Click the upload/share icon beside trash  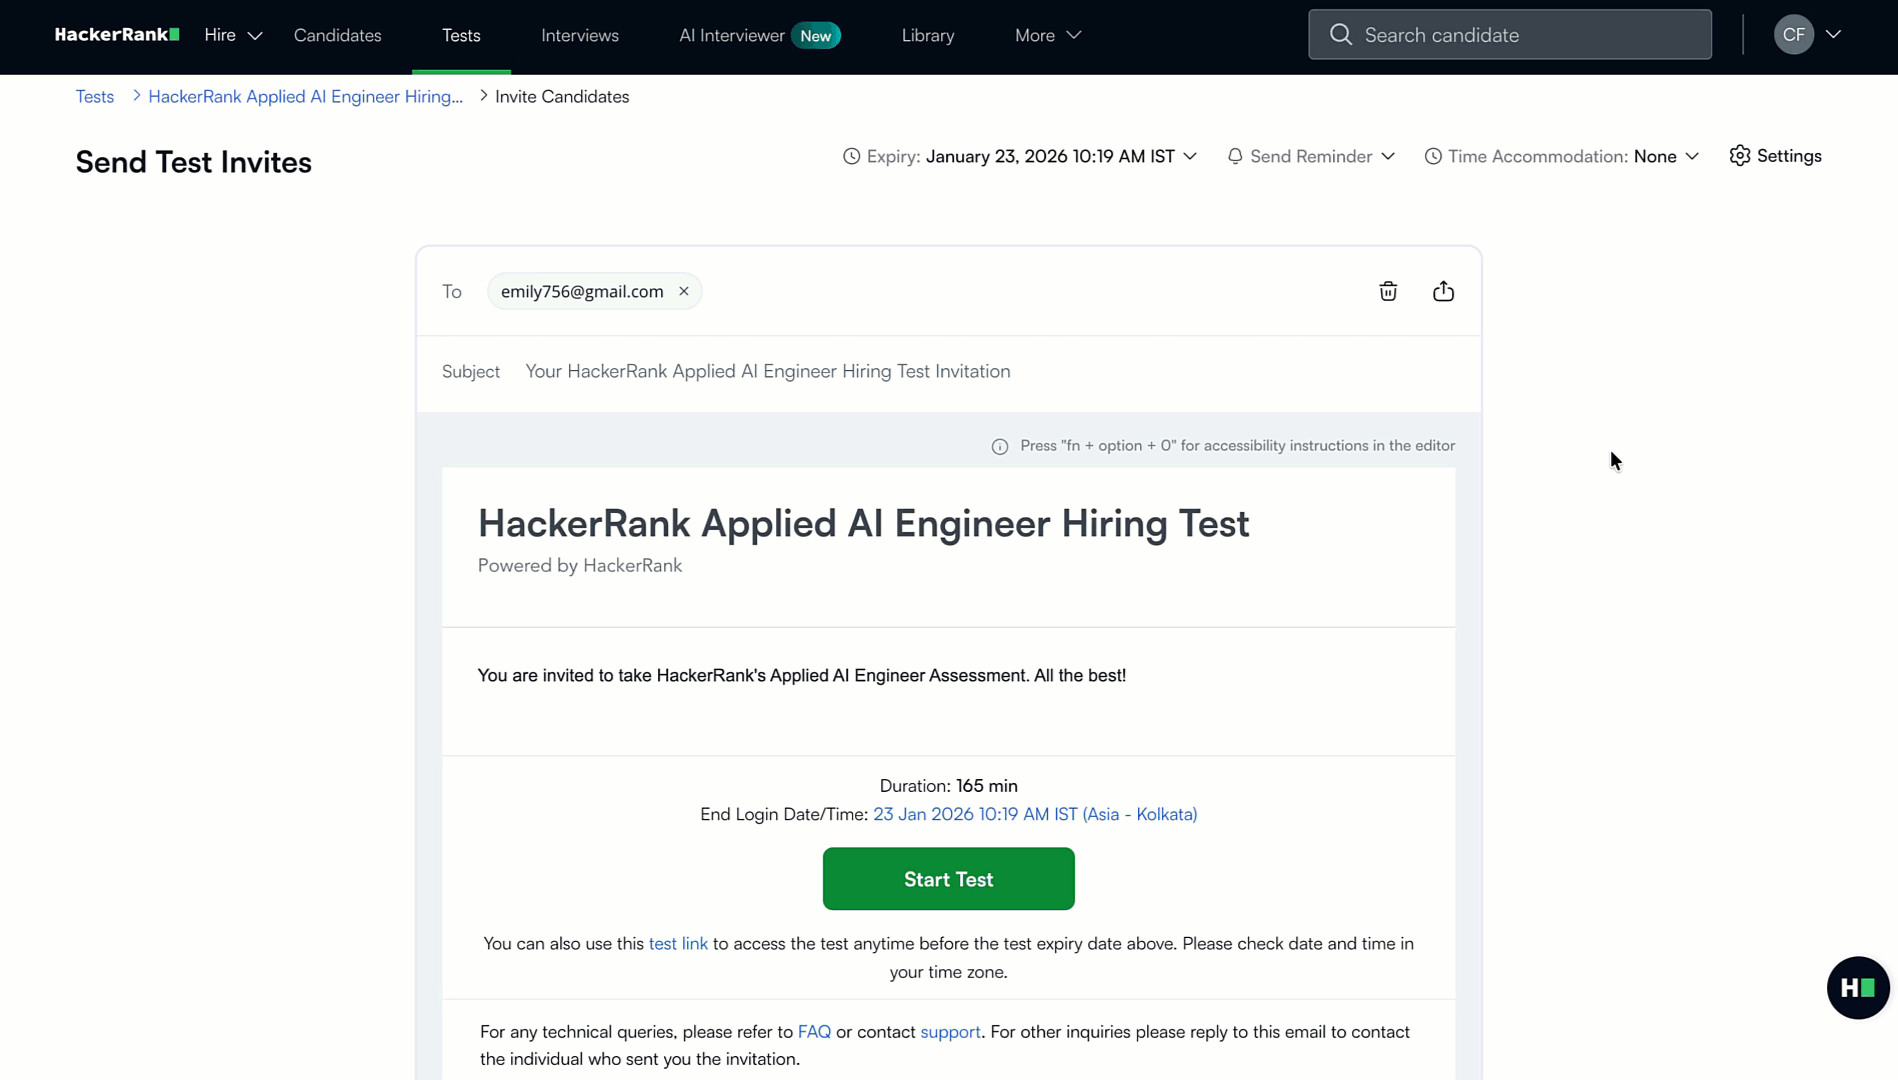point(1443,291)
